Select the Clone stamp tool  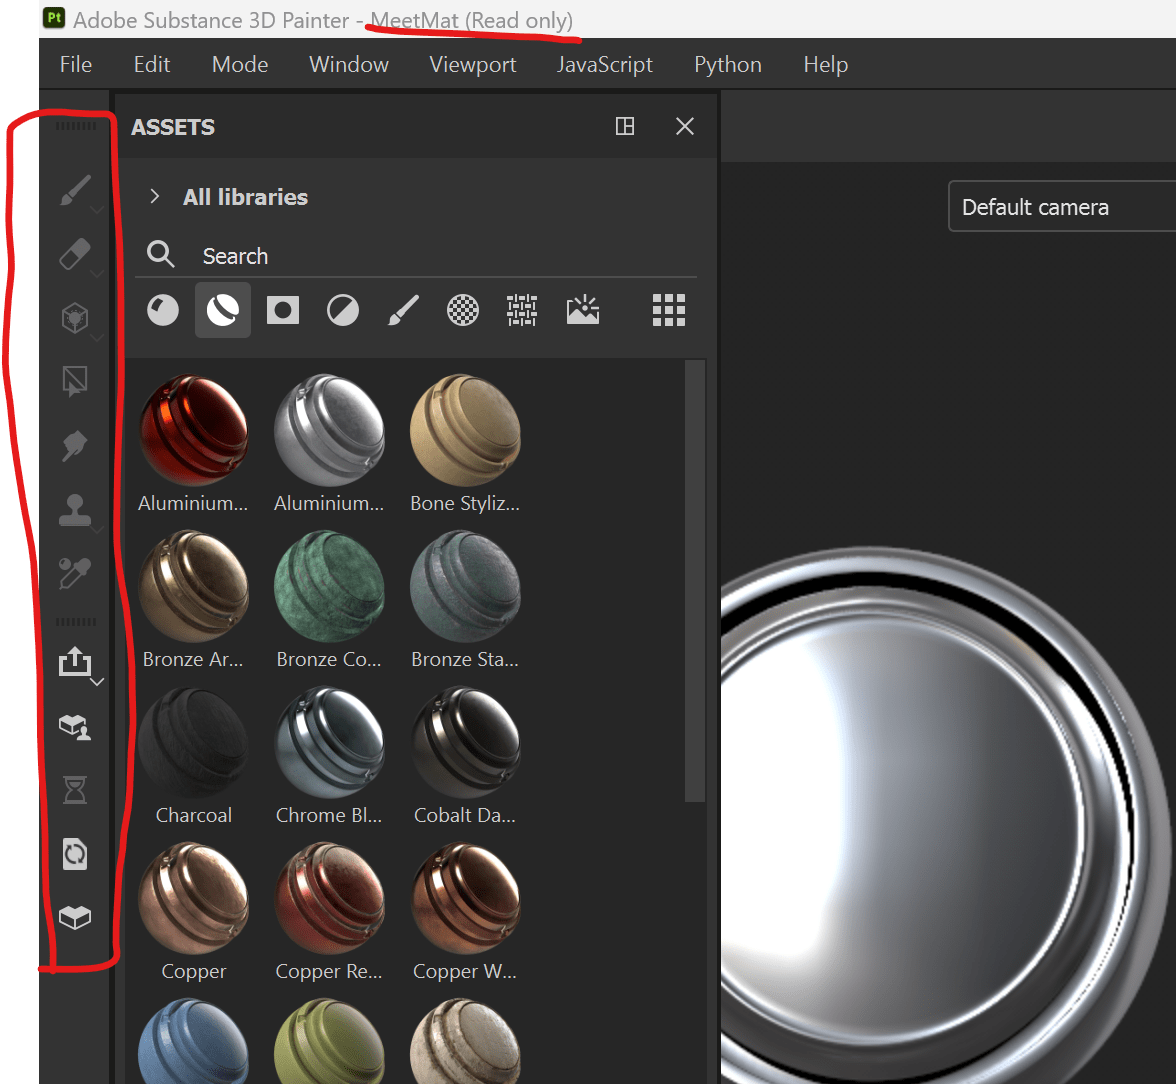[x=75, y=510]
